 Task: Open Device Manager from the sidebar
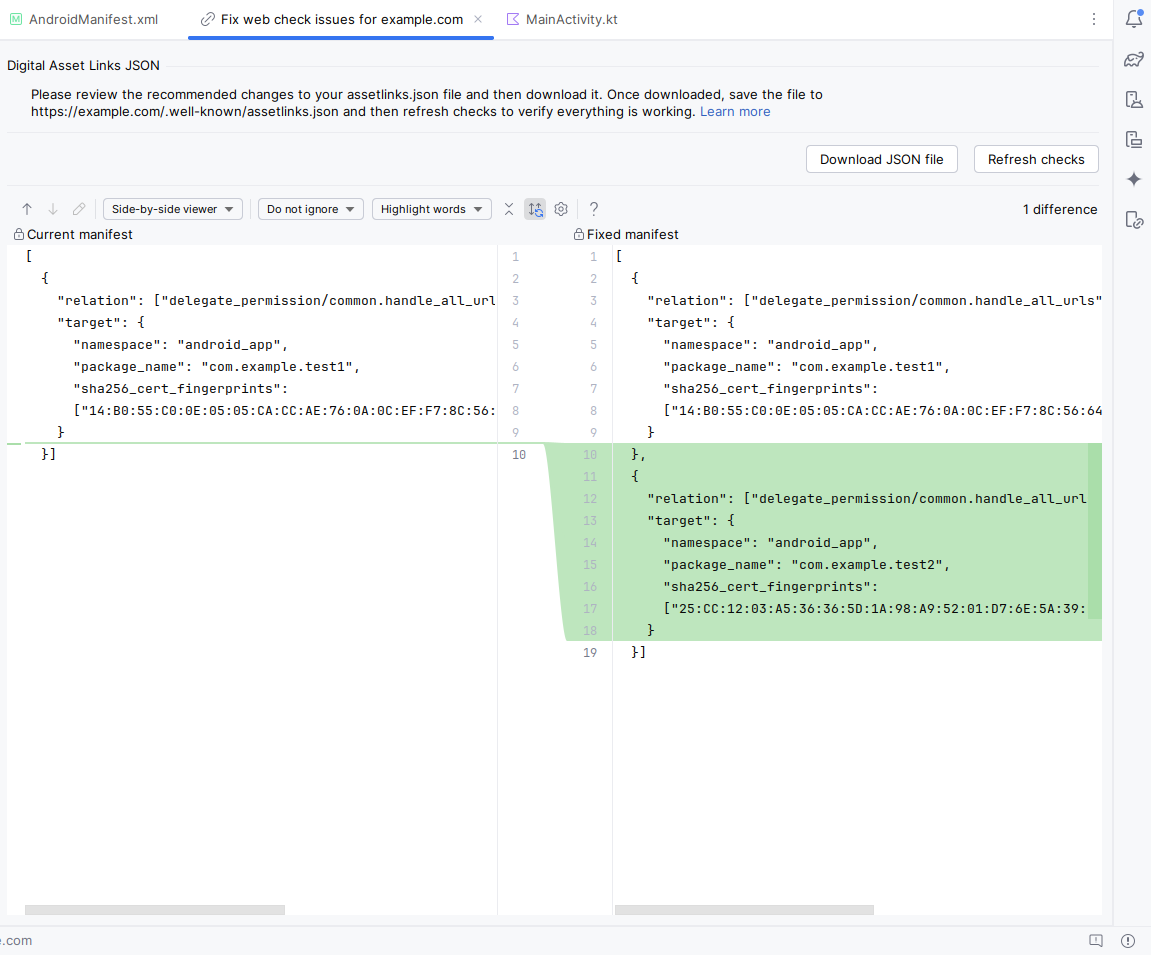click(1134, 99)
